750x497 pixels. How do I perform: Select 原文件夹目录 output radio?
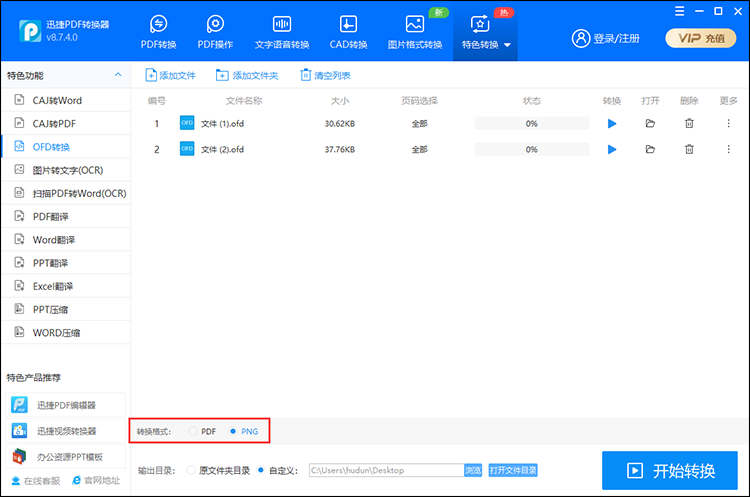tap(191, 470)
